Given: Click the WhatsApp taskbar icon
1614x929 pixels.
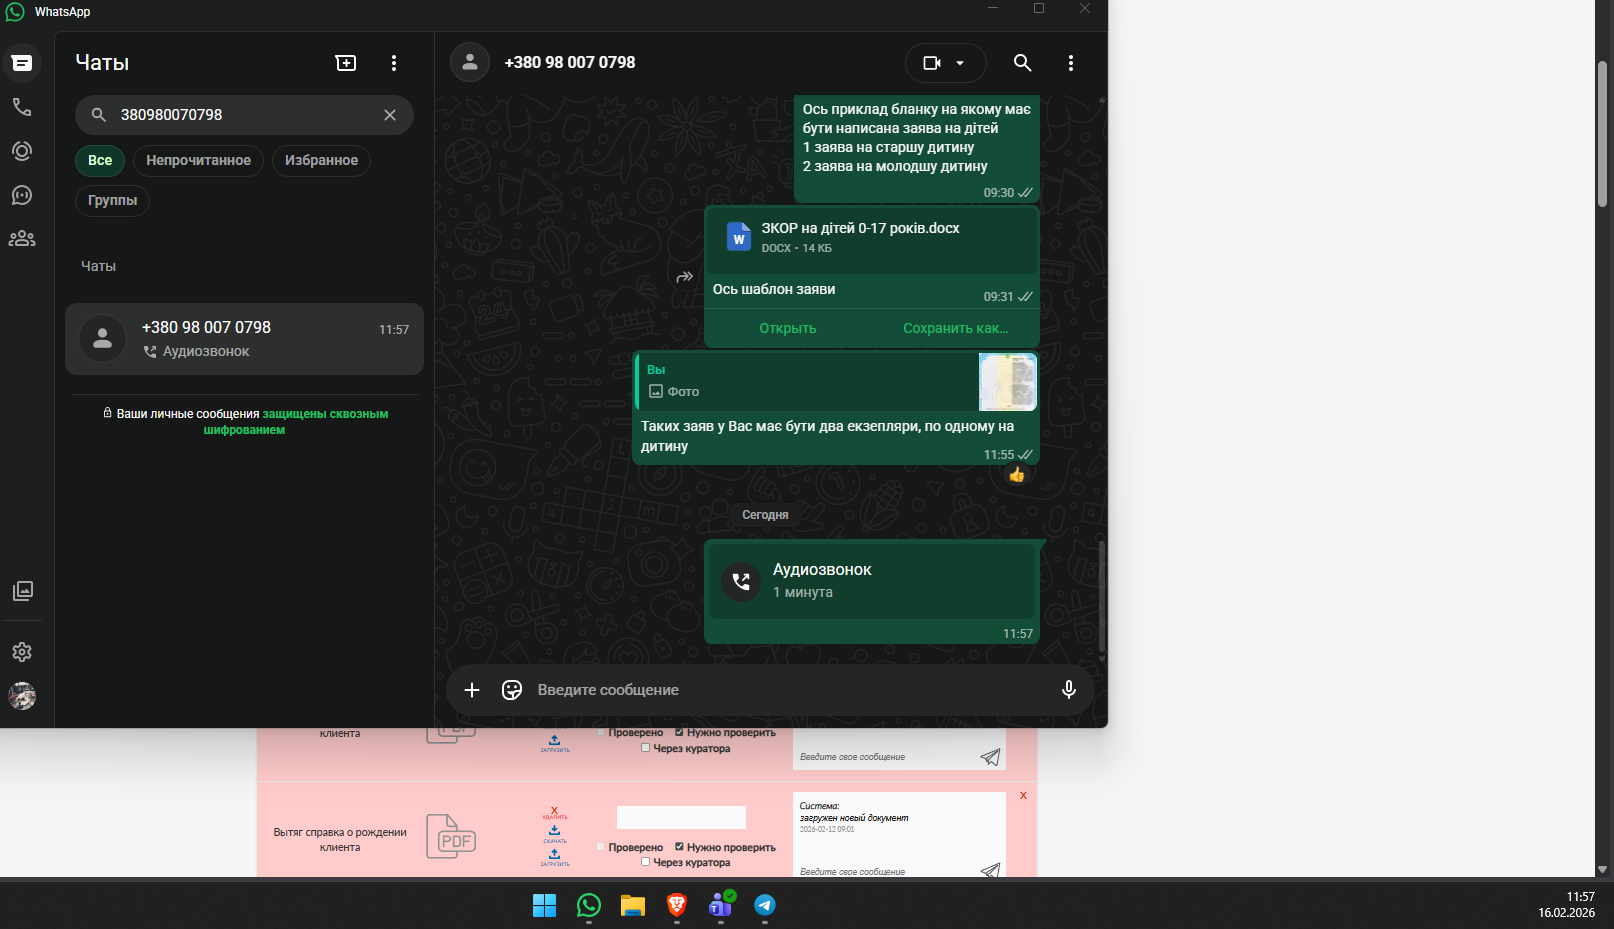Looking at the screenshot, I should [x=589, y=905].
